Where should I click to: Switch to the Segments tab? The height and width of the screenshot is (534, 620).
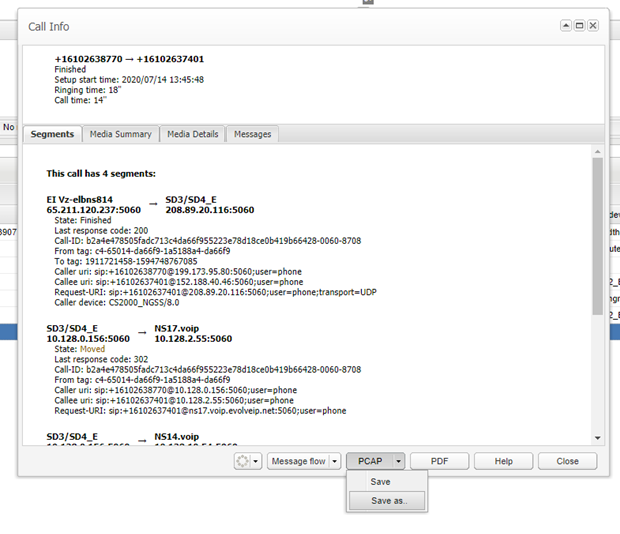tap(53, 134)
